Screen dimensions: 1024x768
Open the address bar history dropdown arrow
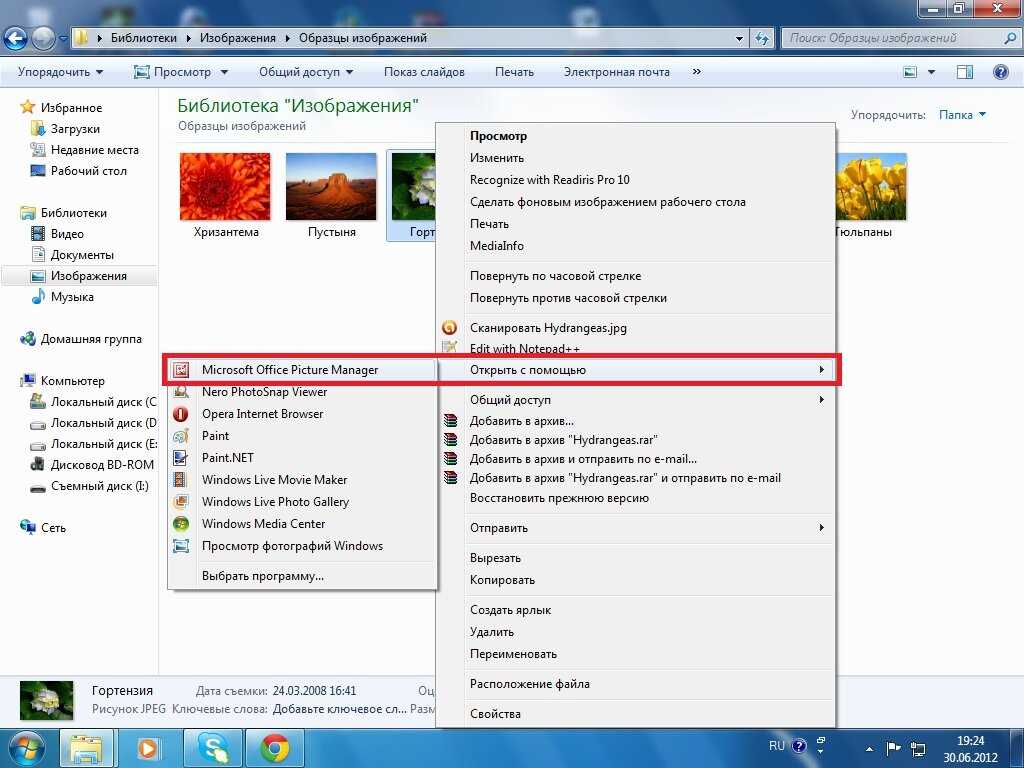(x=739, y=39)
